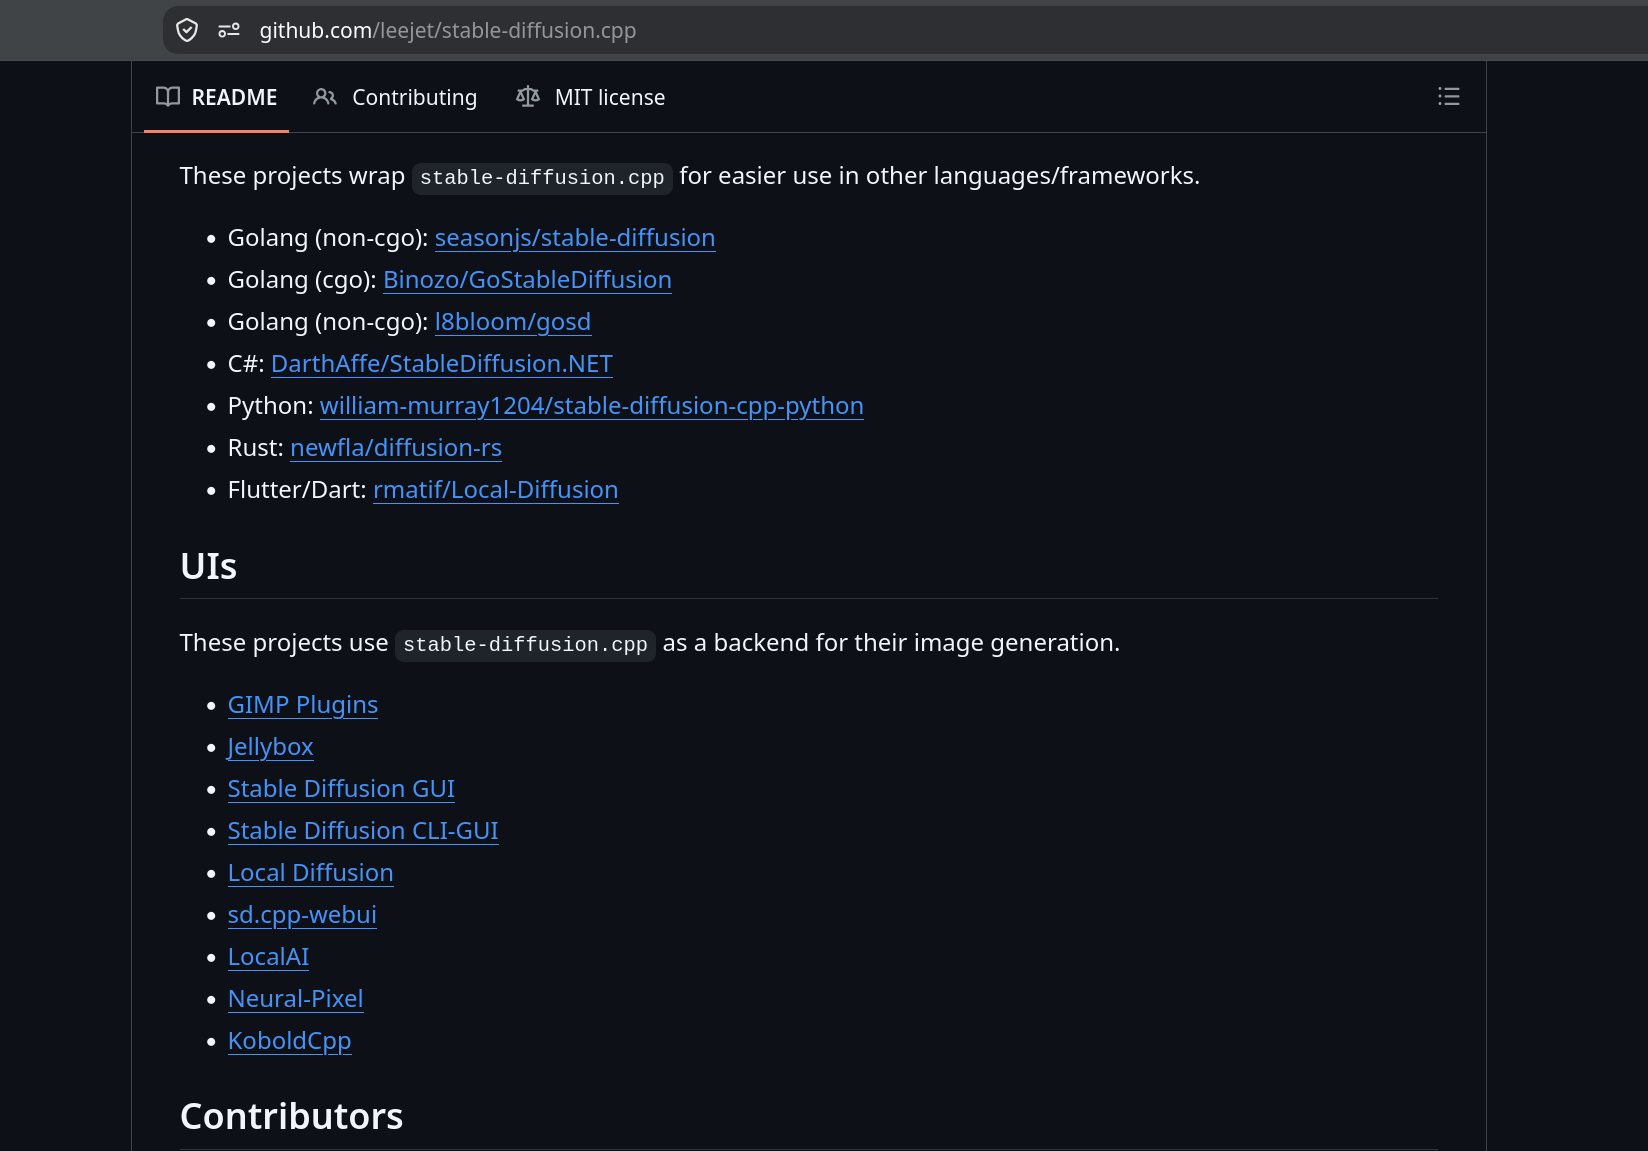This screenshot has height=1151, width=1648.
Task: Open Jellybox link
Action: (271, 747)
